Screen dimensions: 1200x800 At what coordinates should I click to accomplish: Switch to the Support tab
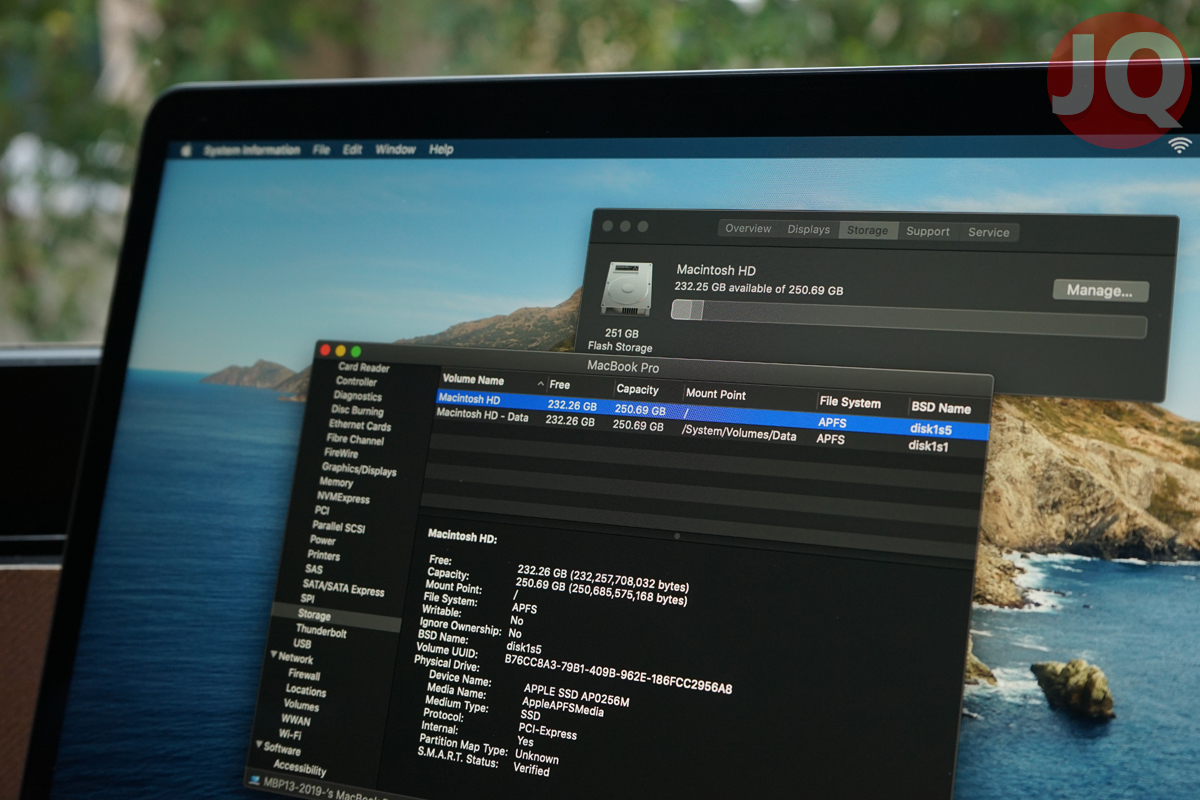pos(928,231)
